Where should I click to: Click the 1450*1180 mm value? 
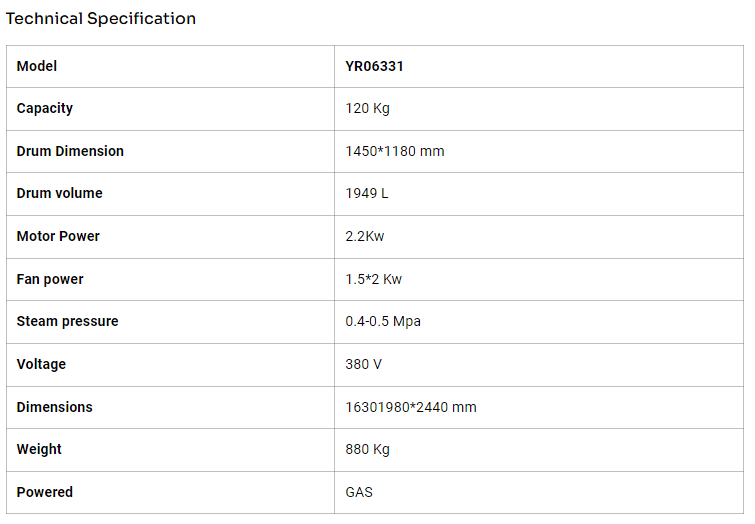coord(395,151)
